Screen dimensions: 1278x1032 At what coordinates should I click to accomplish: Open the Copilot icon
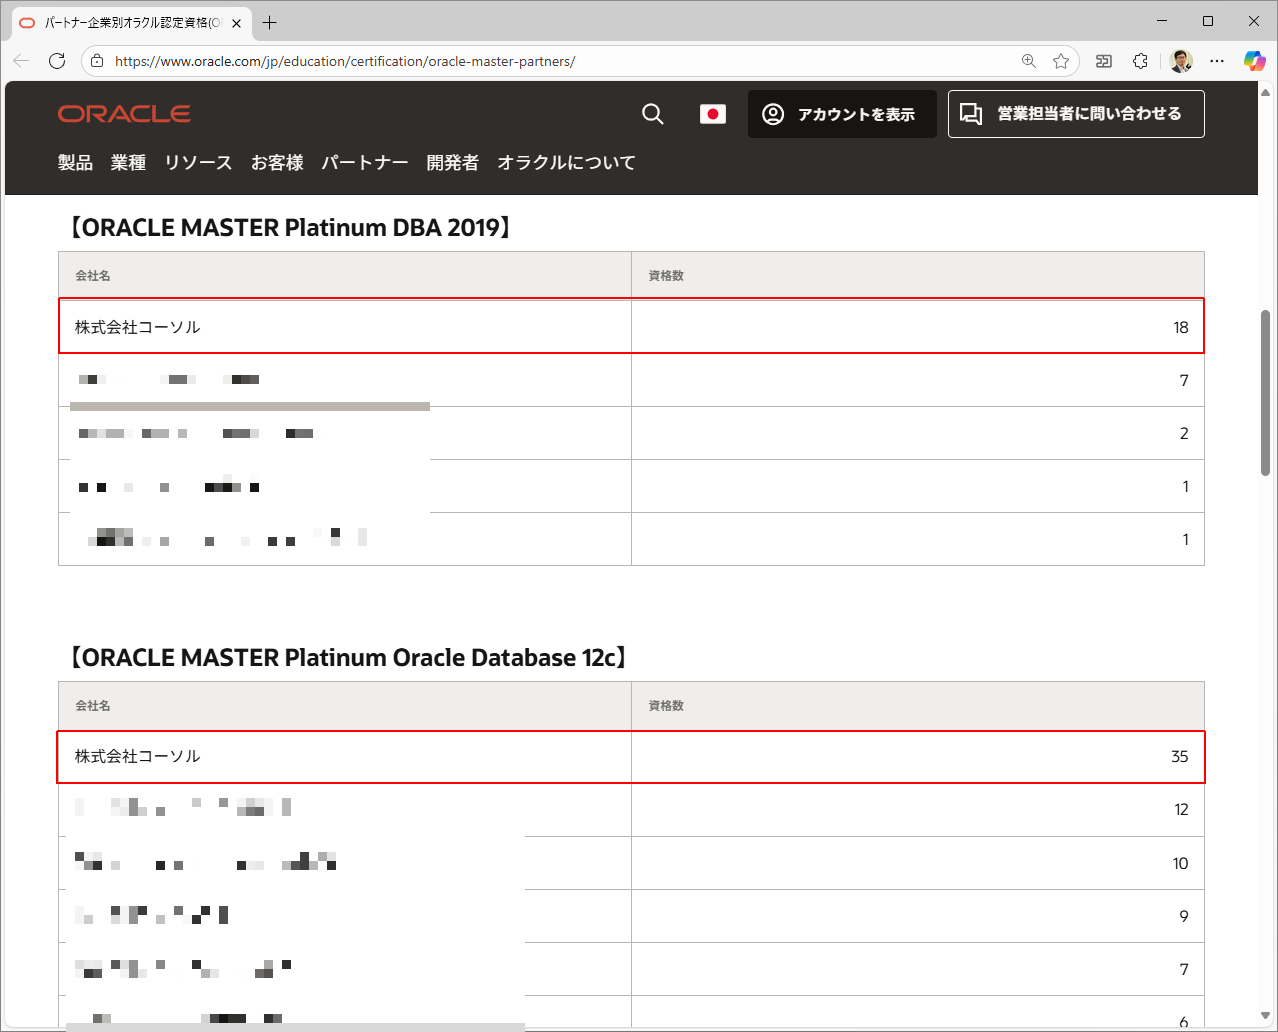tap(1254, 61)
